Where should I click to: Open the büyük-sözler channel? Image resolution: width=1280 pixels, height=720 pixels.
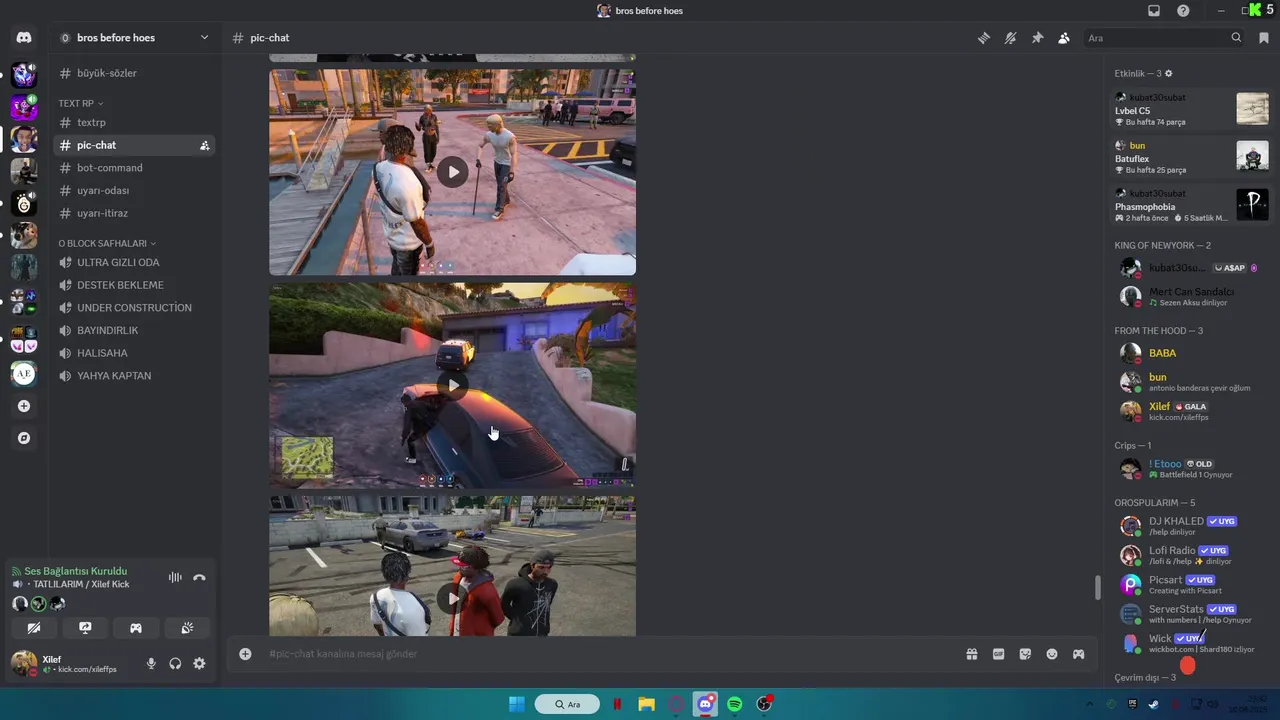(134, 73)
